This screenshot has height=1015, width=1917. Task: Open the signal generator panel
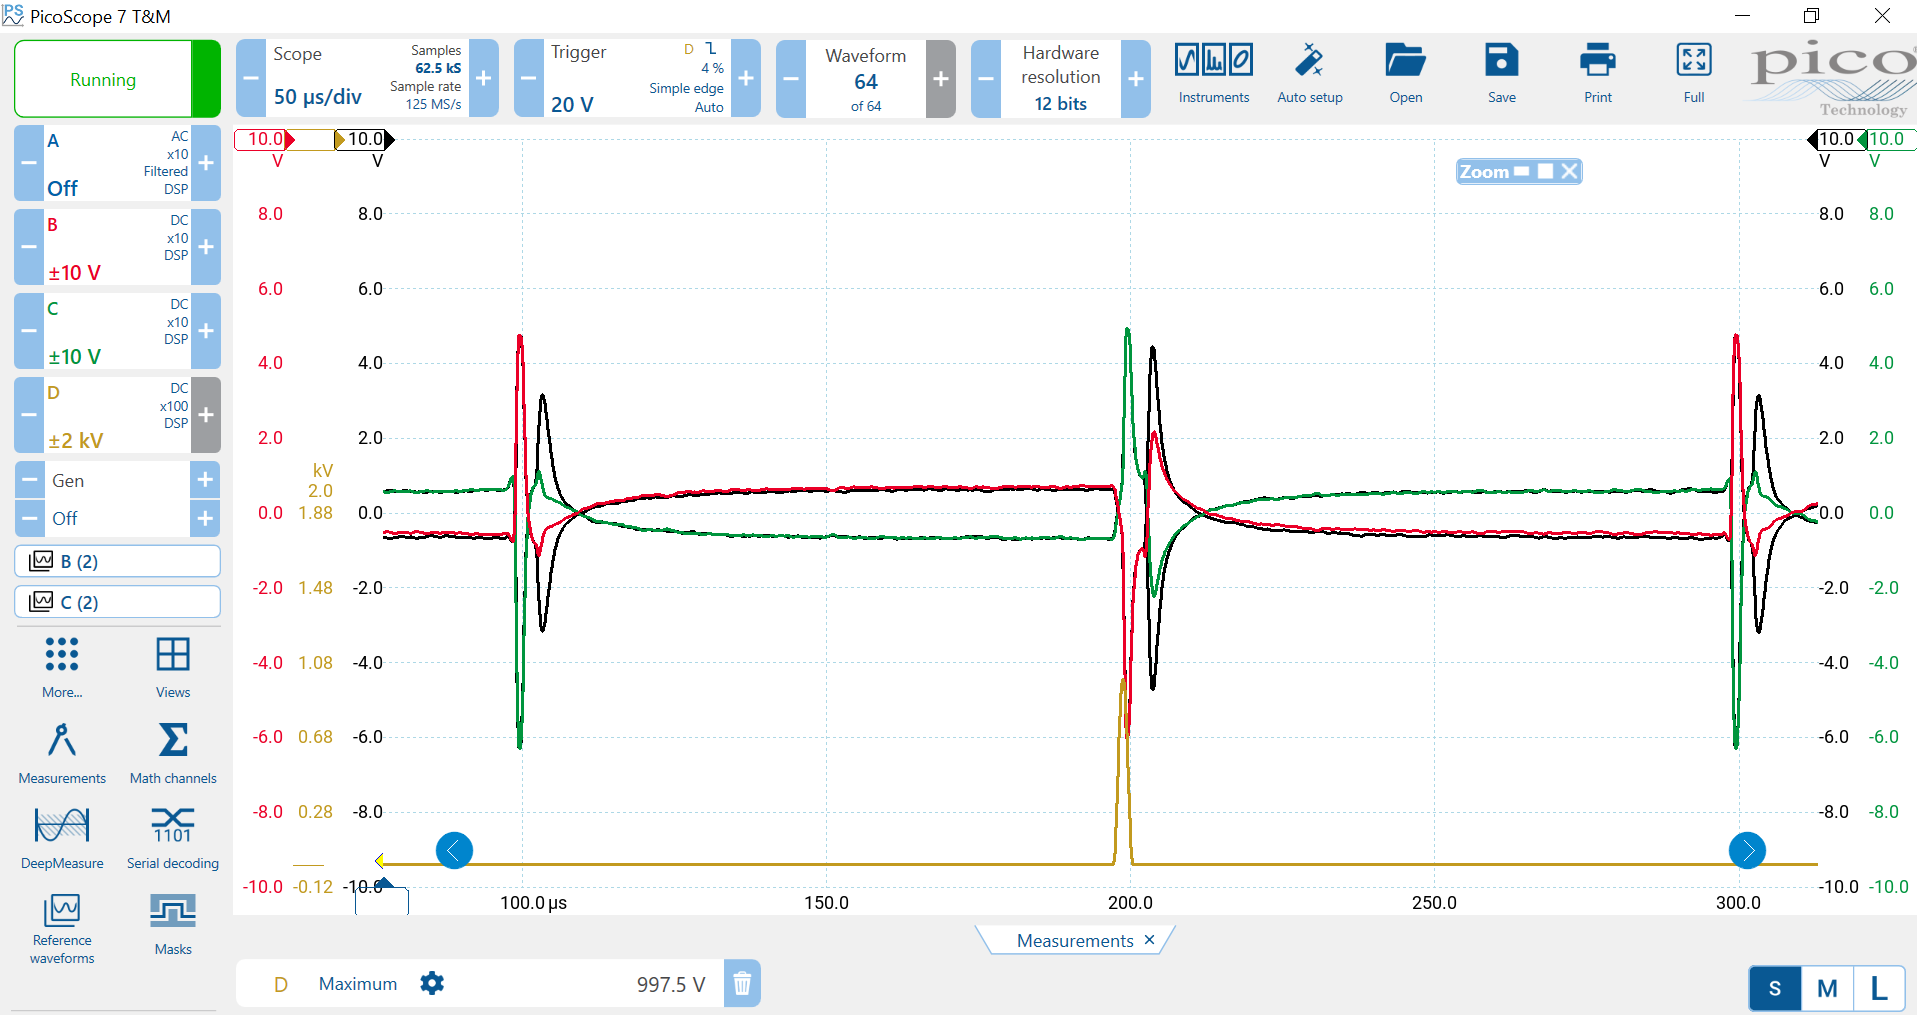pyautogui.click(x=117, y=480)
